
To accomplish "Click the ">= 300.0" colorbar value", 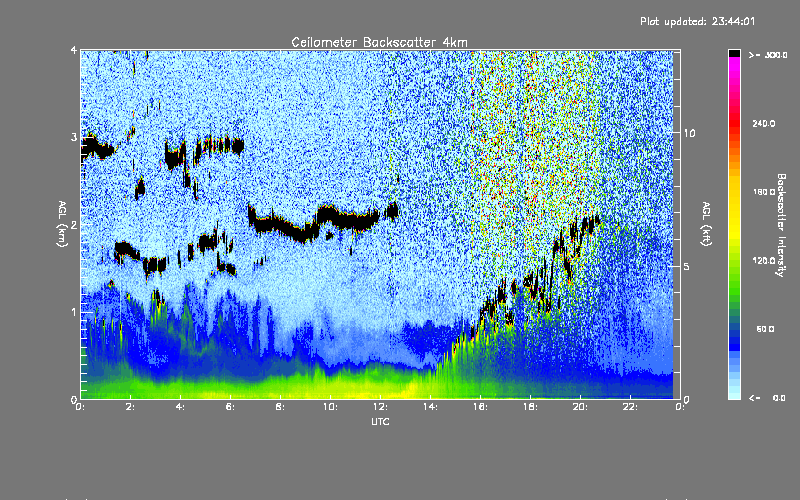I will pos(768,55).
